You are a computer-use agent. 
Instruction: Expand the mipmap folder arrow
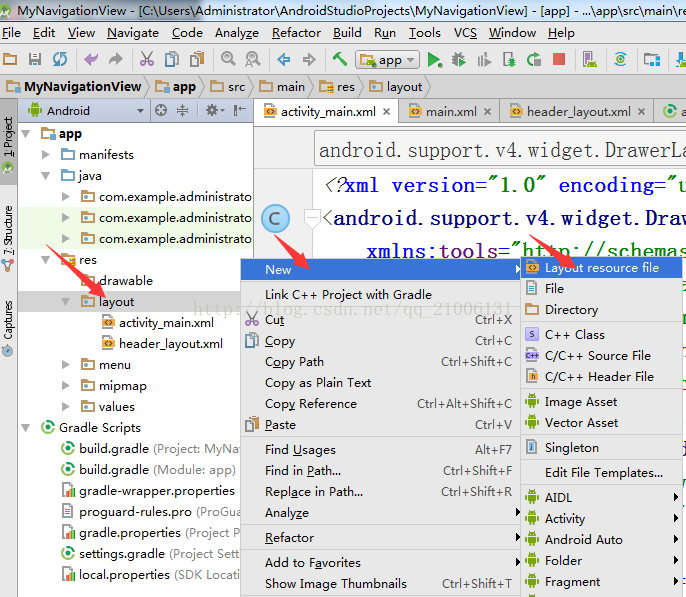[x=66, y=386]
